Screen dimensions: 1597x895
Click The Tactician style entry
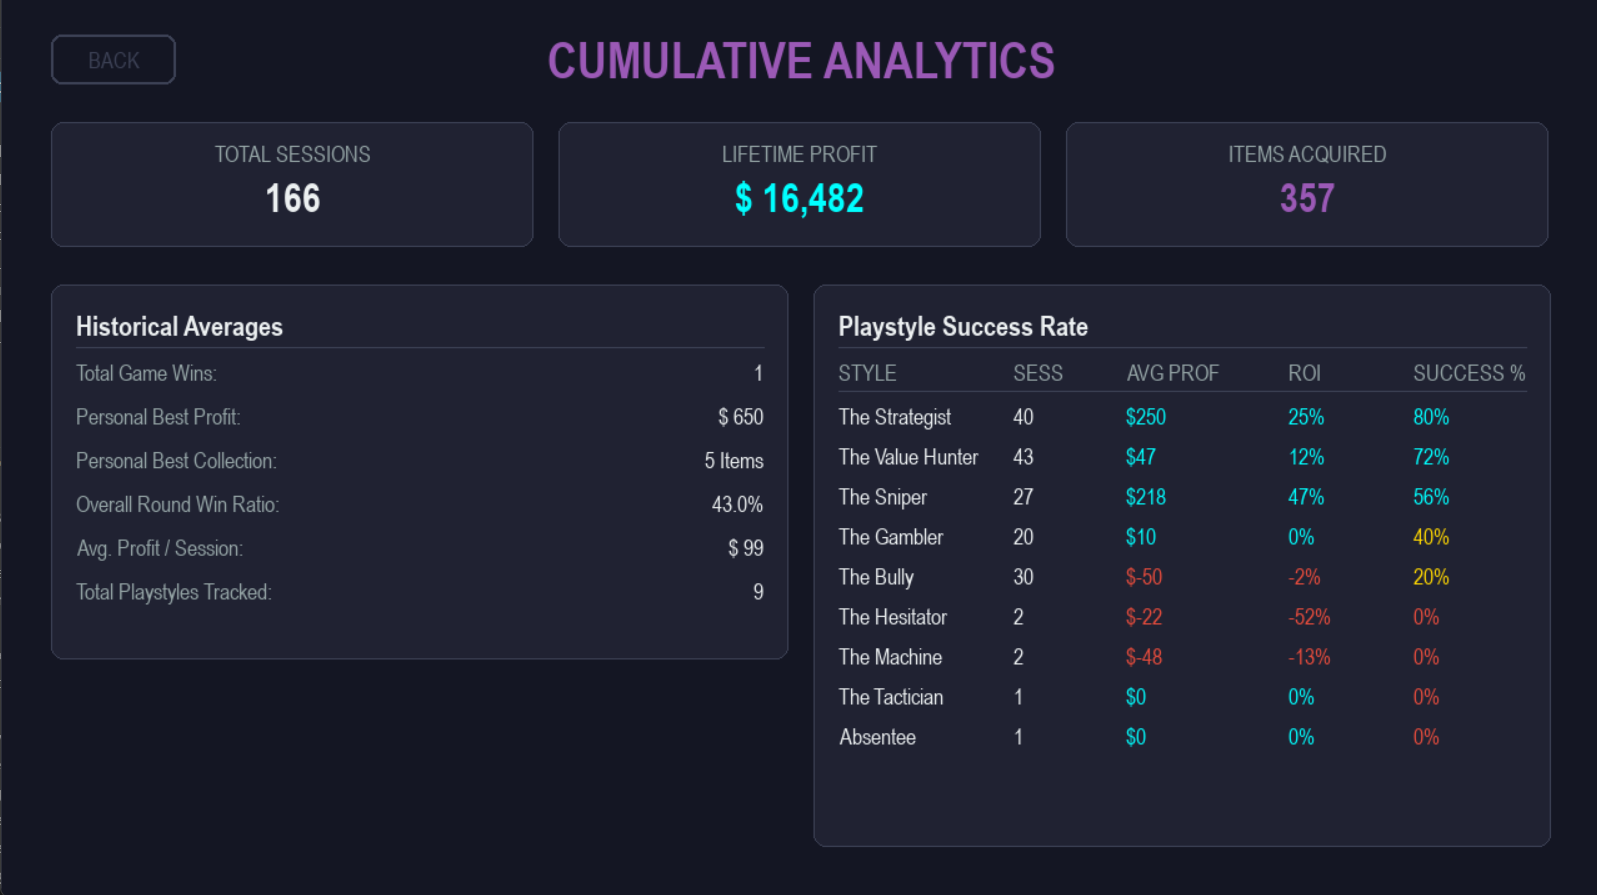[x=891, y=697]
